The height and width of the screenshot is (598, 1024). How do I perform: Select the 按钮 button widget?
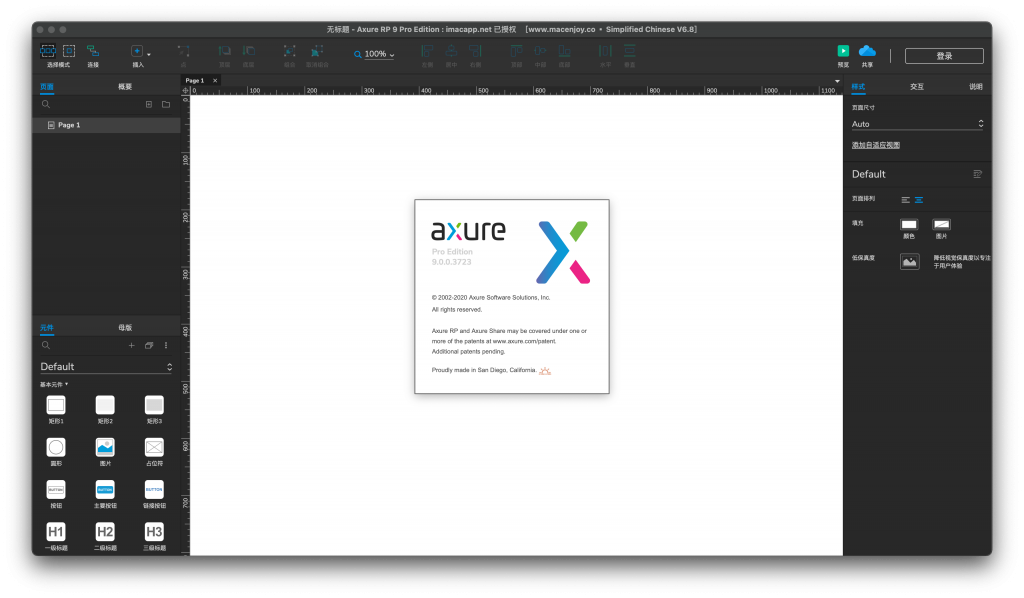(x=56, y=490)
